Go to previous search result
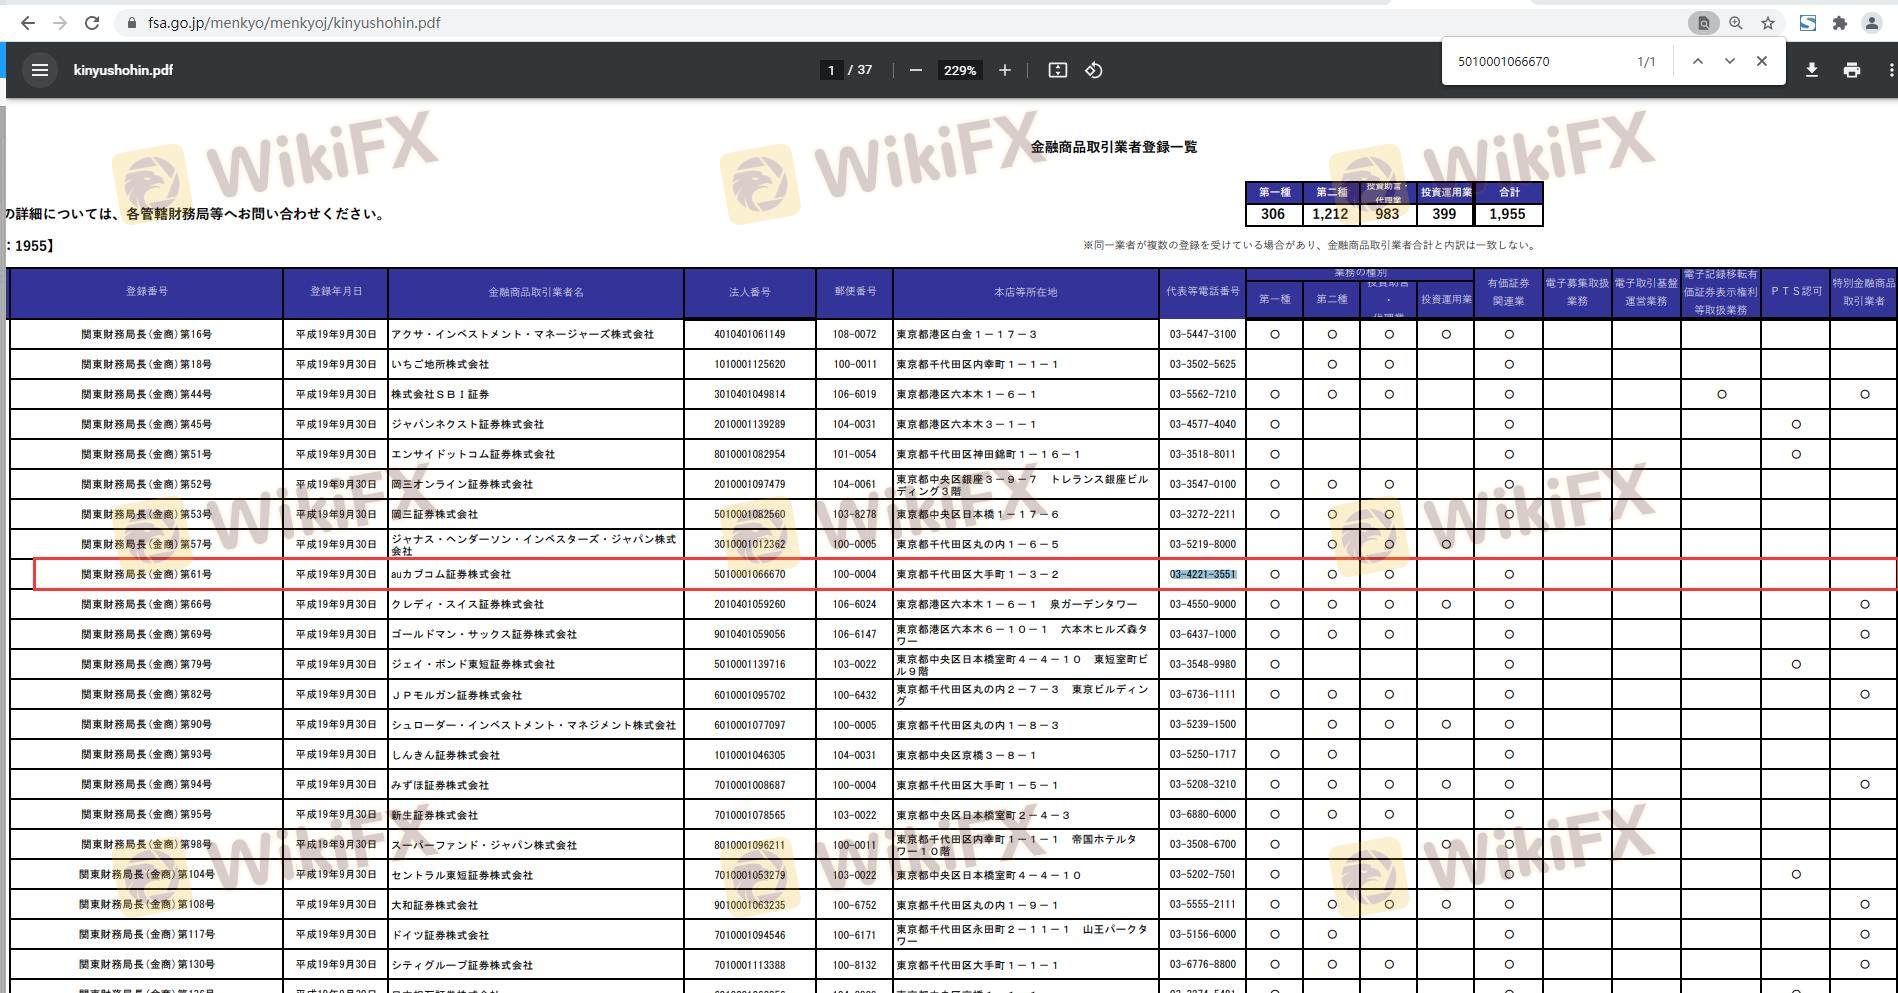The width and height of the screenshot is (1898, 993). [1697, 61]
